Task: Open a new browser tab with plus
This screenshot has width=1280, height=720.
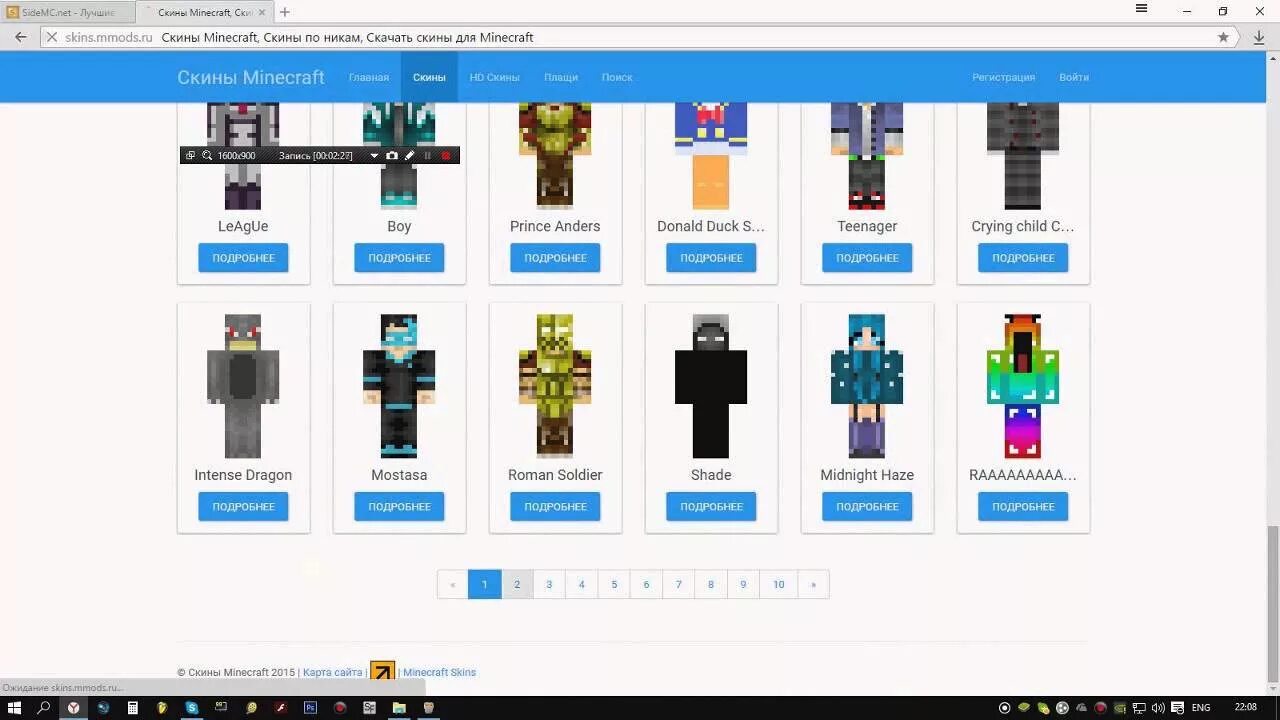Action: click(285, 12)
